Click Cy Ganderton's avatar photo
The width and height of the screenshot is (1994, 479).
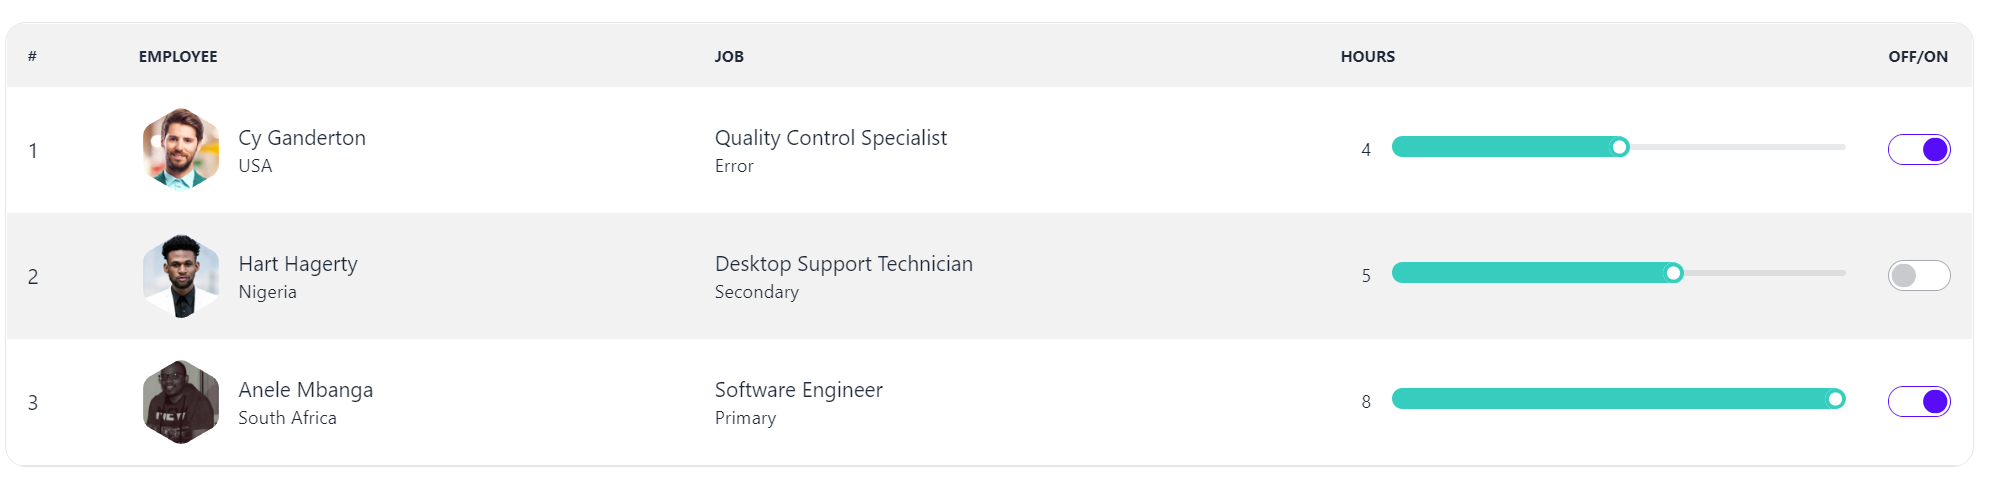(181, 149)
